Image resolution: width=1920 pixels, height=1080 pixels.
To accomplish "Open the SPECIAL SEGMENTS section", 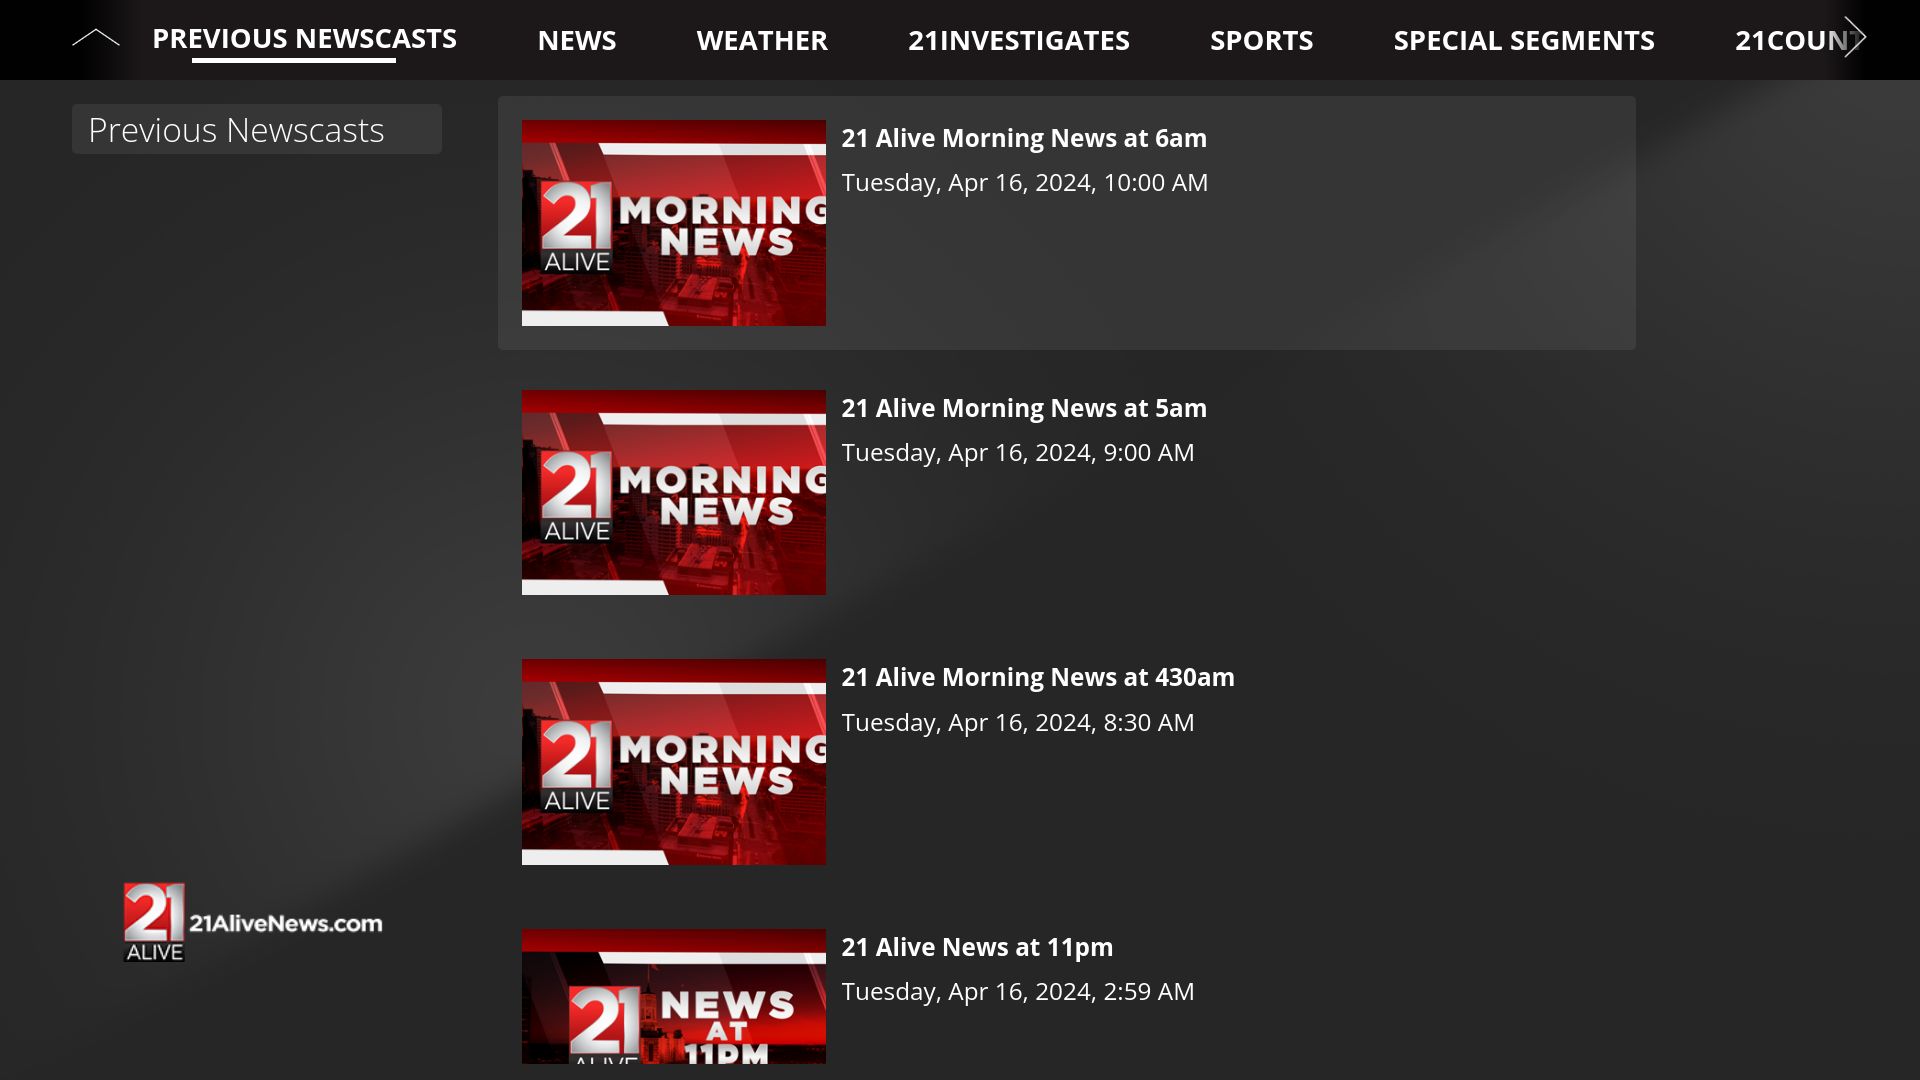I will point(1524,41).
